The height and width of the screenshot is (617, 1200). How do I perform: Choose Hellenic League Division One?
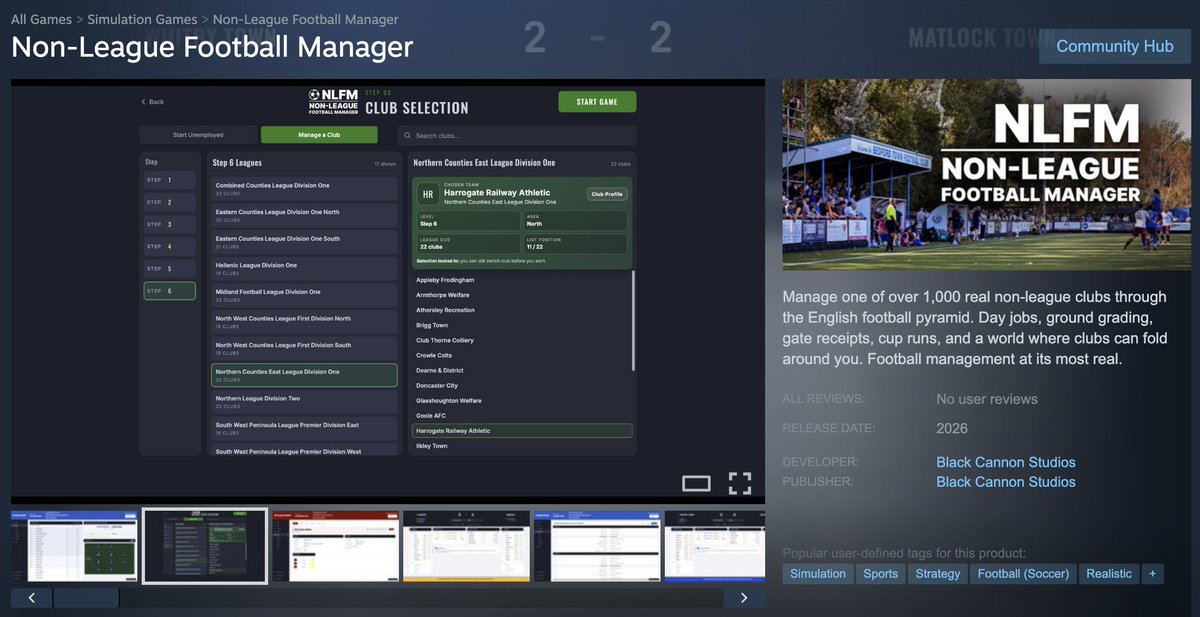304,268
